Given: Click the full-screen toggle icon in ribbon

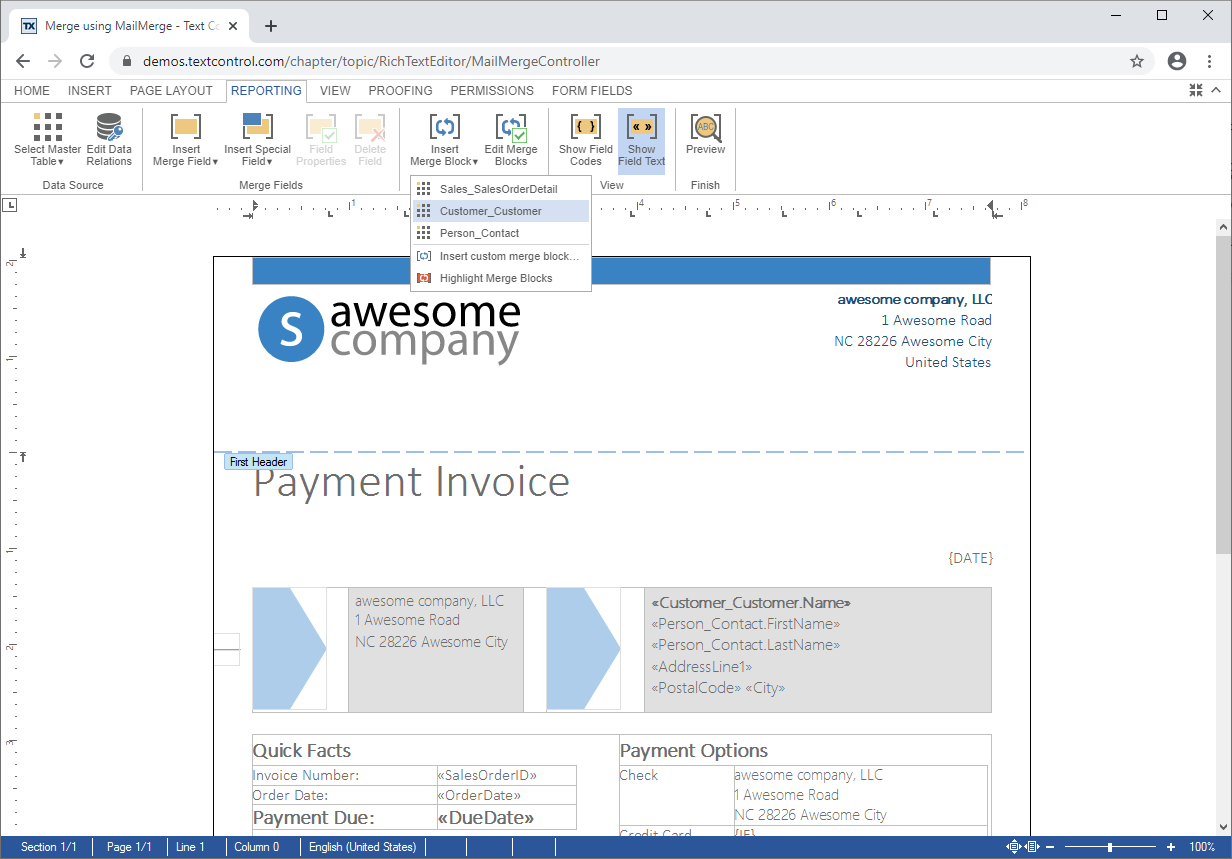Looking at the screenshot, I should [1196, 90].
